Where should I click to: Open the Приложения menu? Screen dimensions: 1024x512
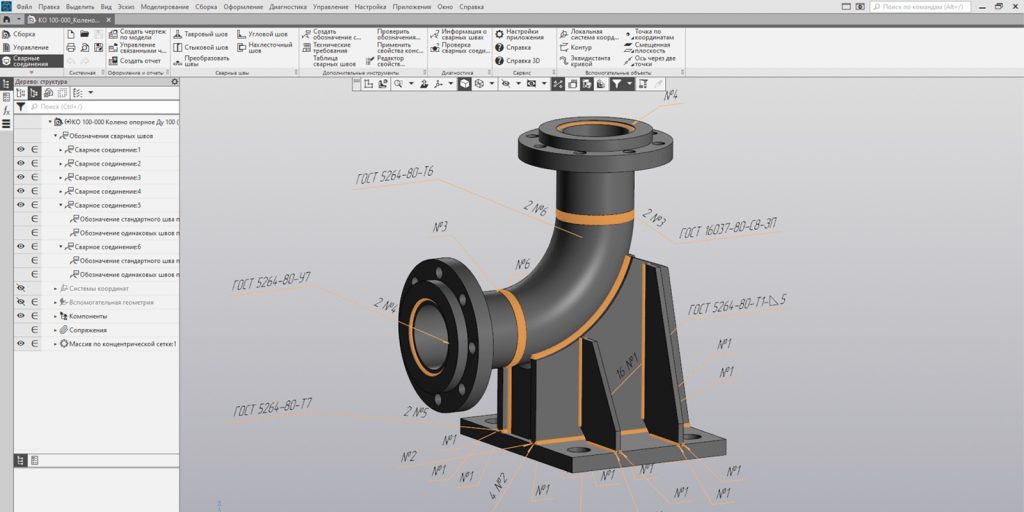(411, 7)
